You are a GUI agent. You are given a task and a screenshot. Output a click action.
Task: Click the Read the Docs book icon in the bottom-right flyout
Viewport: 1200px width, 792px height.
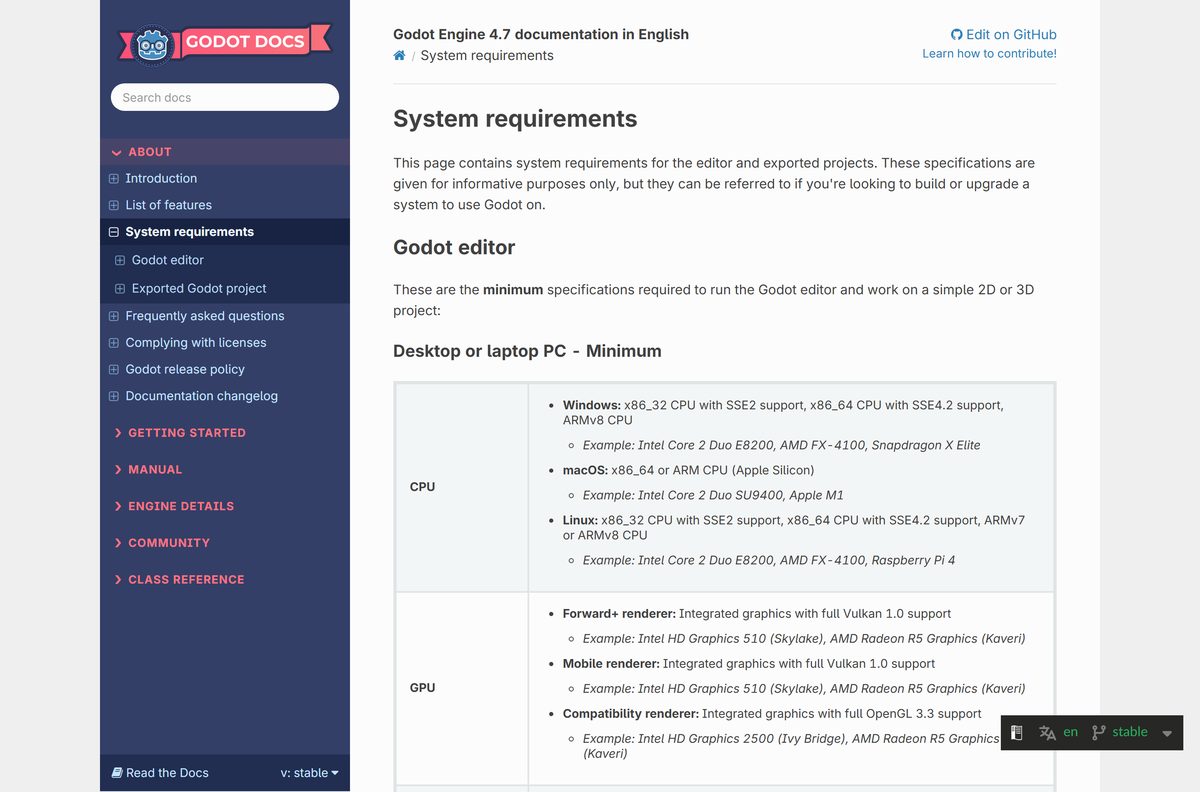coord(1016,733)
